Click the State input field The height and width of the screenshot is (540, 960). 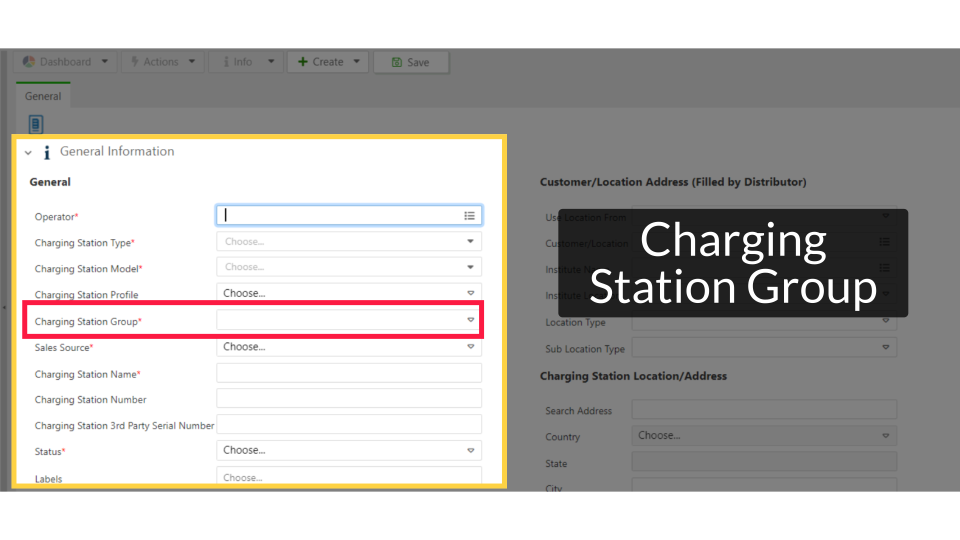pos(764,462)
